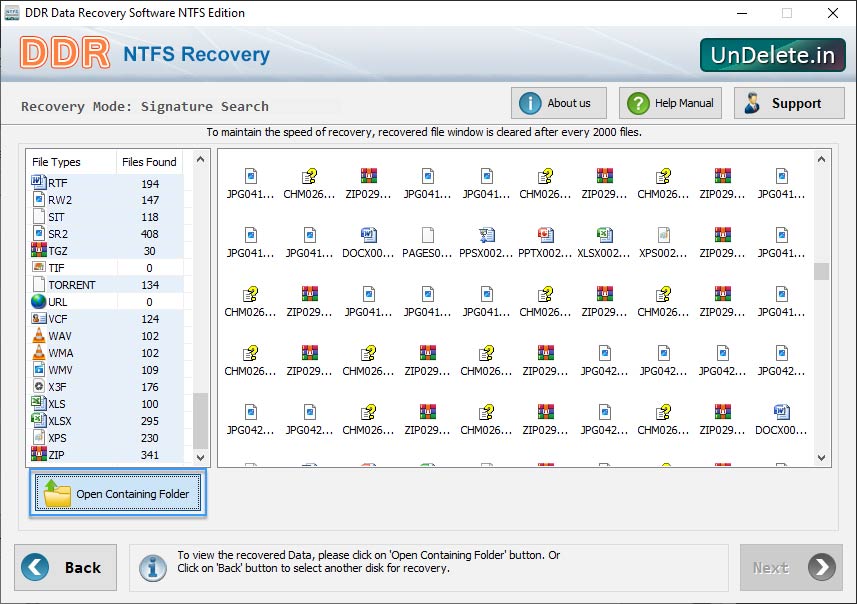This screenshot has height=604, width=857.
Task: Click file types list scroll down arrow
Action: tap(201, 457)
